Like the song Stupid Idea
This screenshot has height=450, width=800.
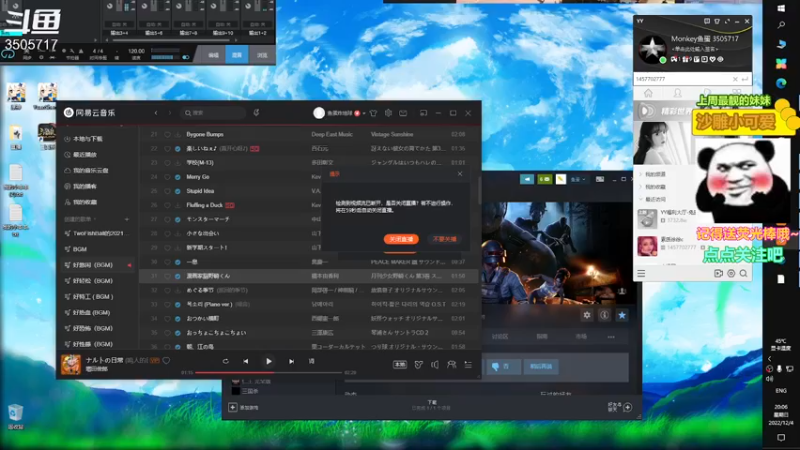point(167,191)
